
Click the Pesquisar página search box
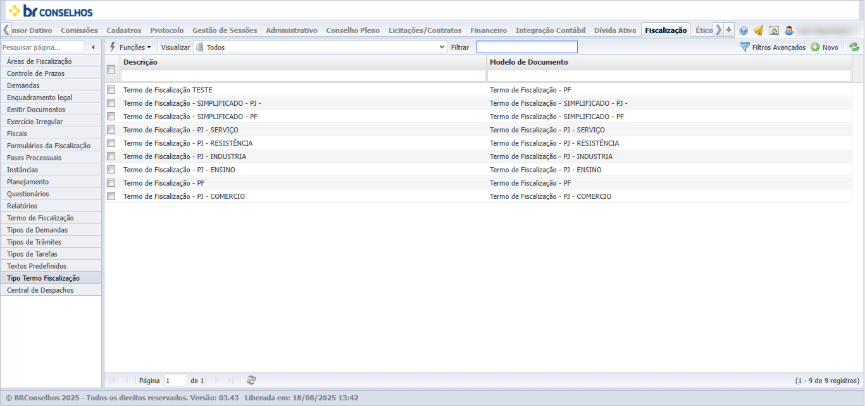point(42,47)
